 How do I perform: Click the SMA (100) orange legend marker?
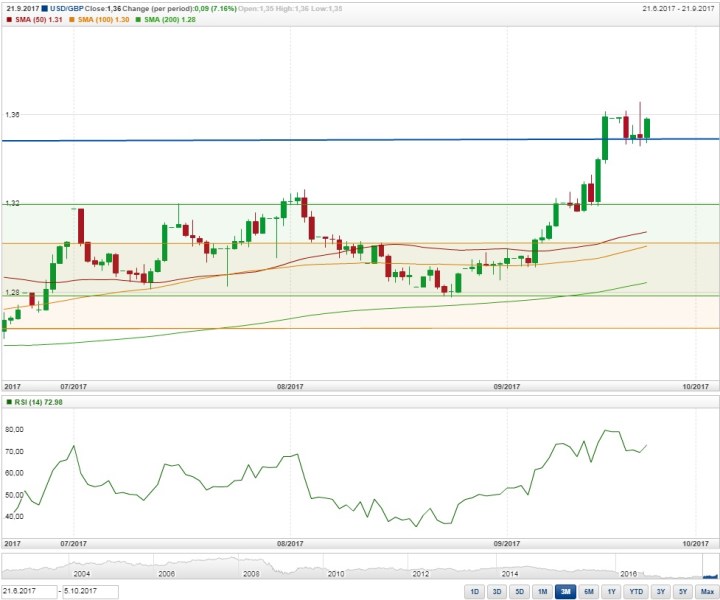click(73, 19)
